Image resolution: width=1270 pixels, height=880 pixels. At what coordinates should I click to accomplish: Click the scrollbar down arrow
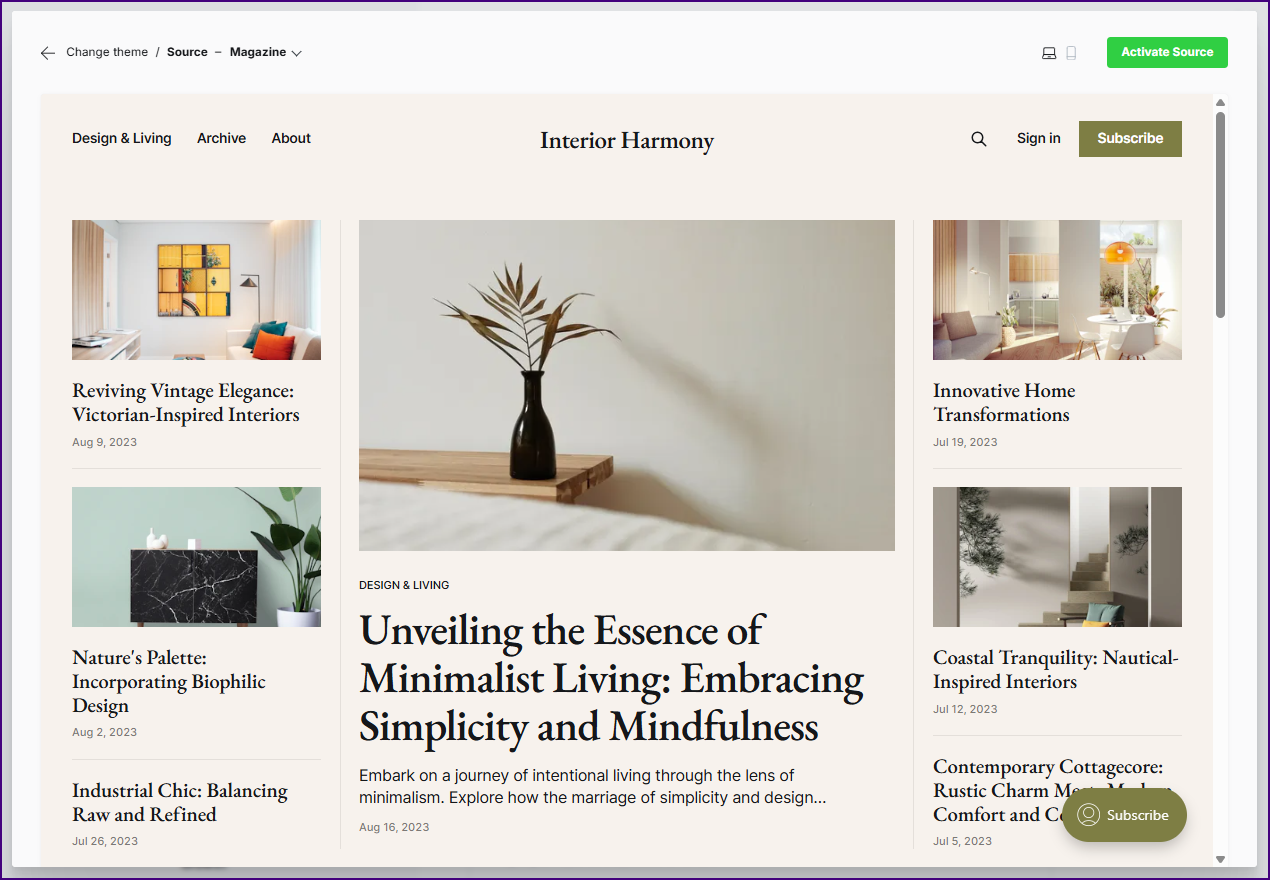pos(1220,859)
